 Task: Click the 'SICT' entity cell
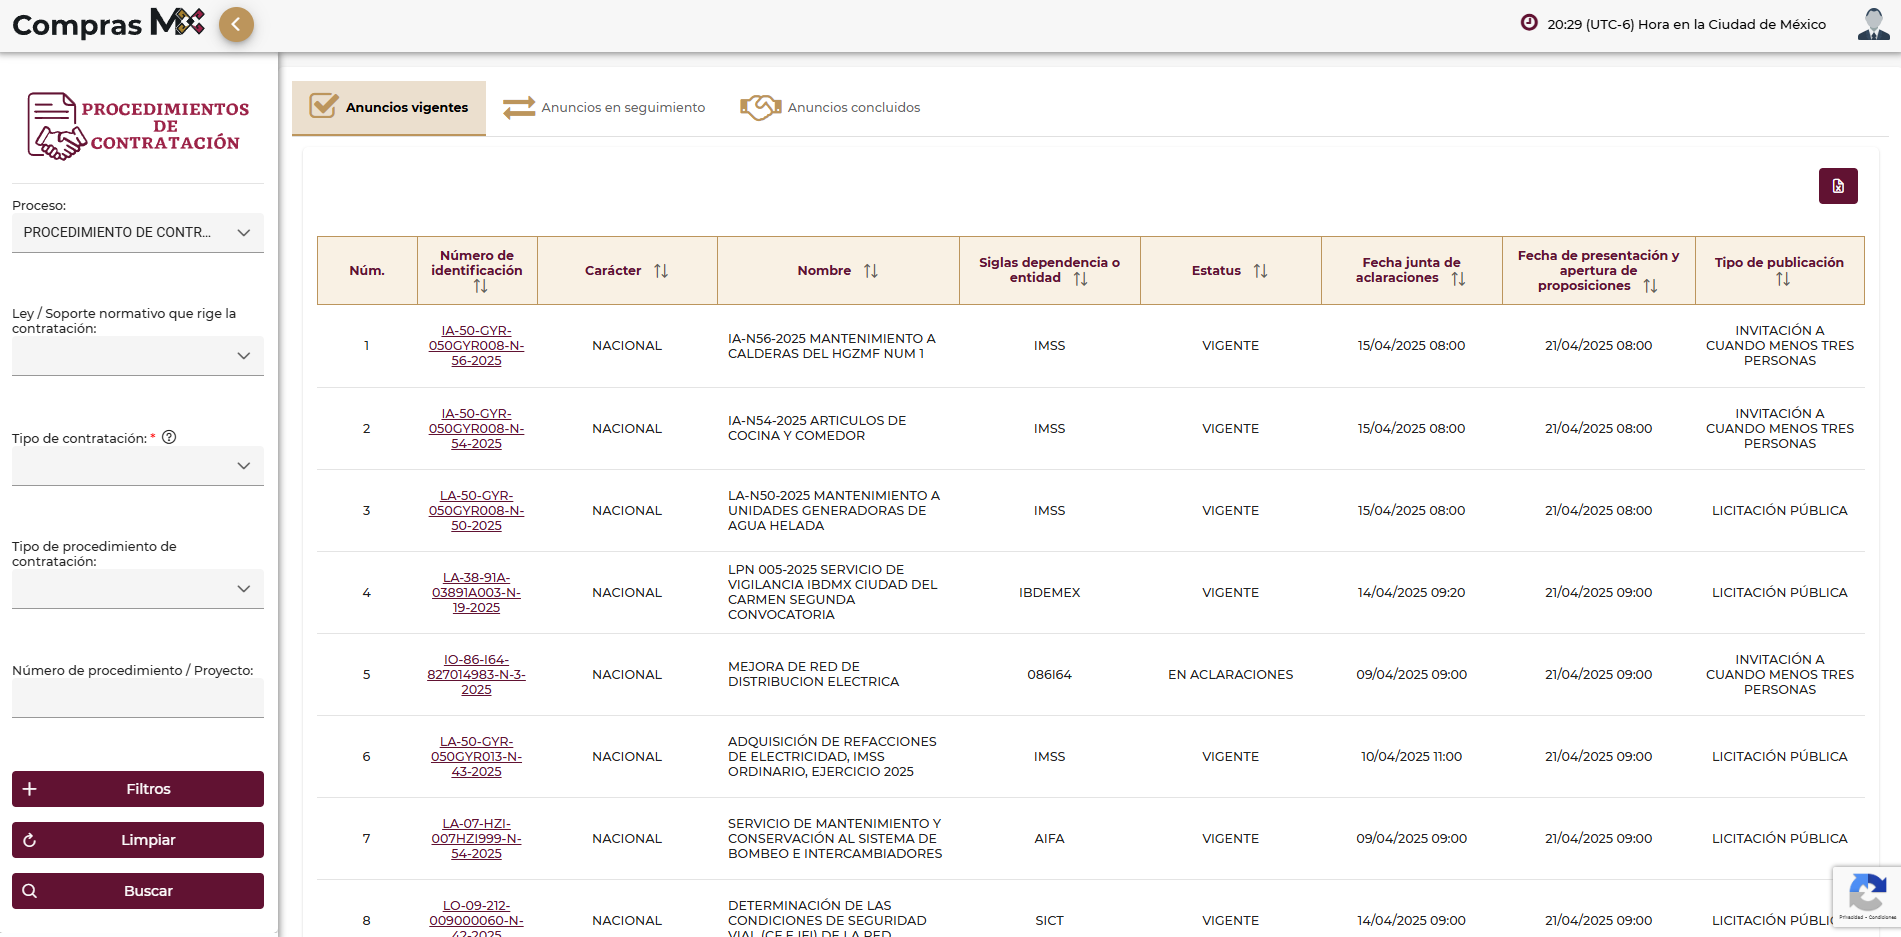point(1049,921)
